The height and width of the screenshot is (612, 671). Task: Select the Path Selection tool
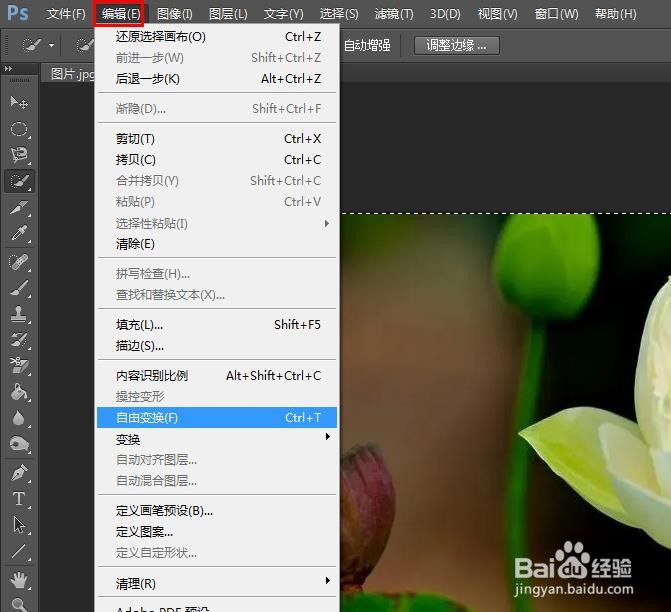[x=18, y=525]
